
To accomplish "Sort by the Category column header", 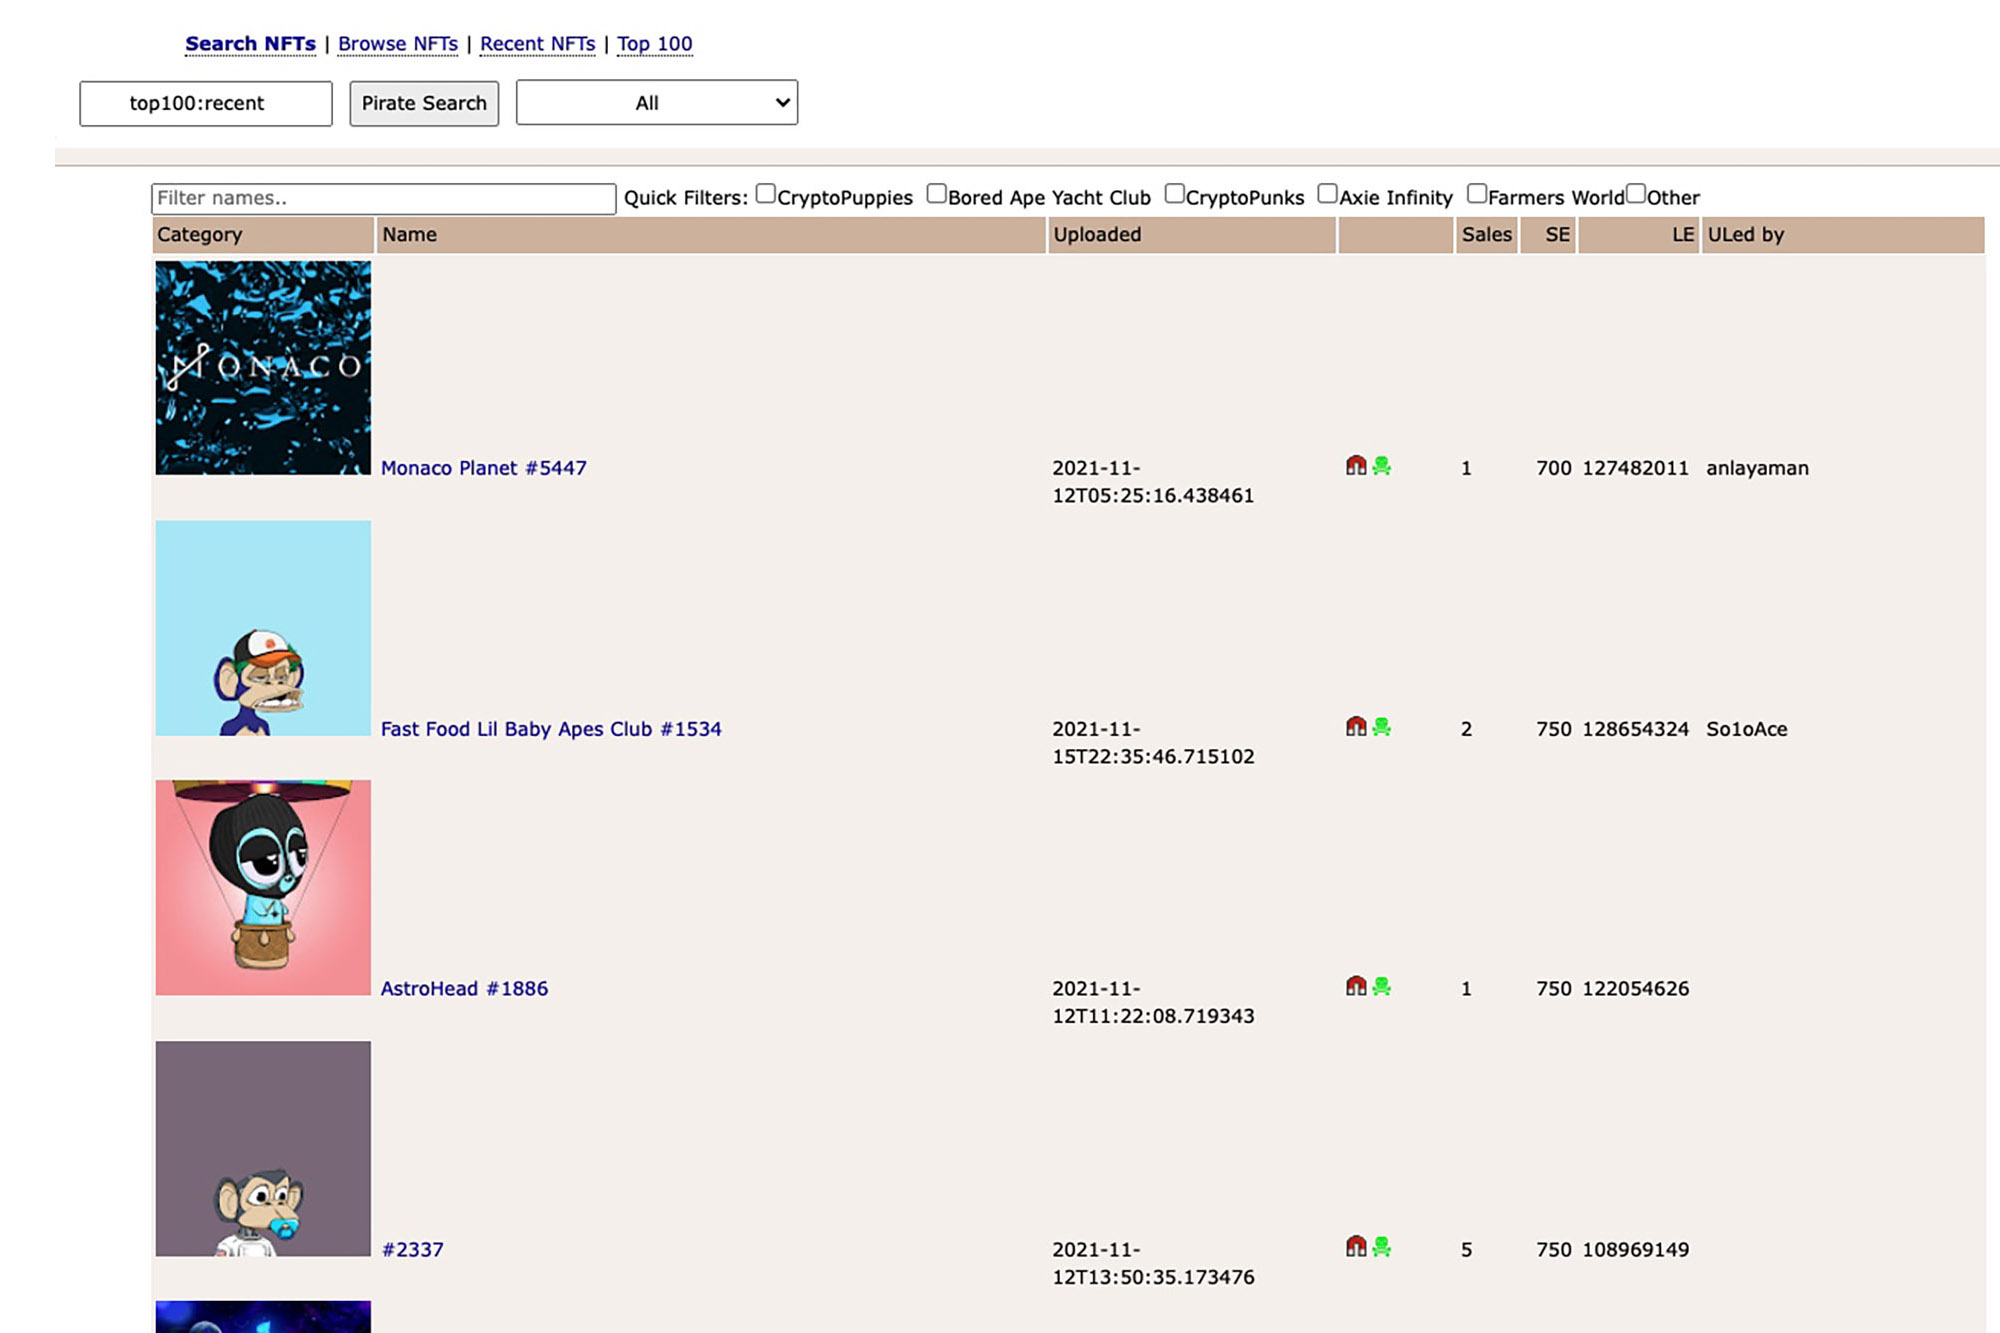I will point(264,235).
